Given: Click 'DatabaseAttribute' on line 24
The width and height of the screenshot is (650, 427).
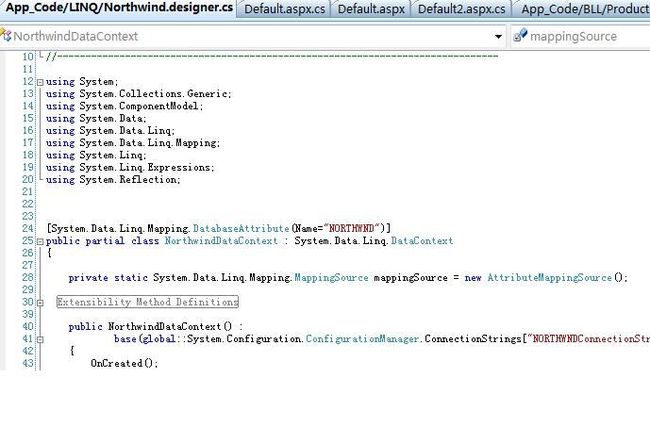Looking at the screenshot, I should tap(241, 228).
